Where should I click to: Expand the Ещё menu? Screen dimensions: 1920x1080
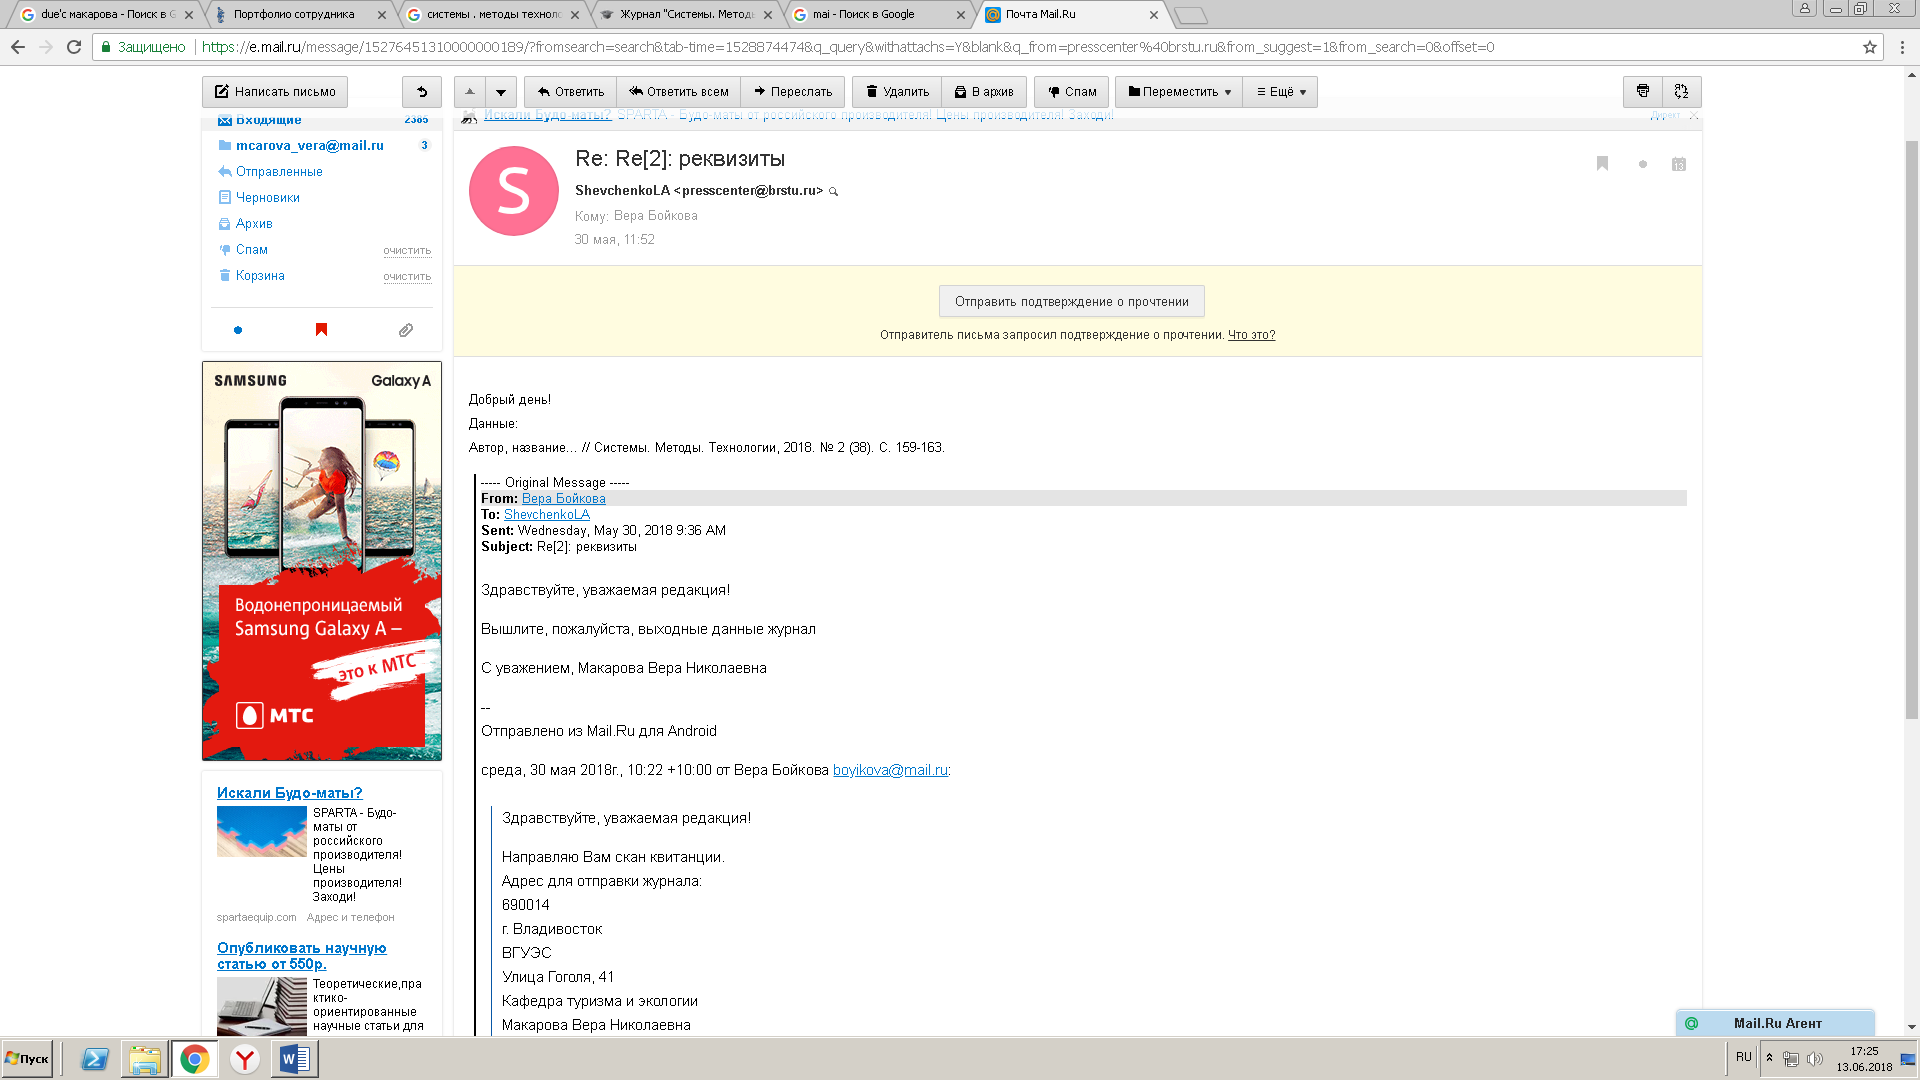click(1281, 91)
